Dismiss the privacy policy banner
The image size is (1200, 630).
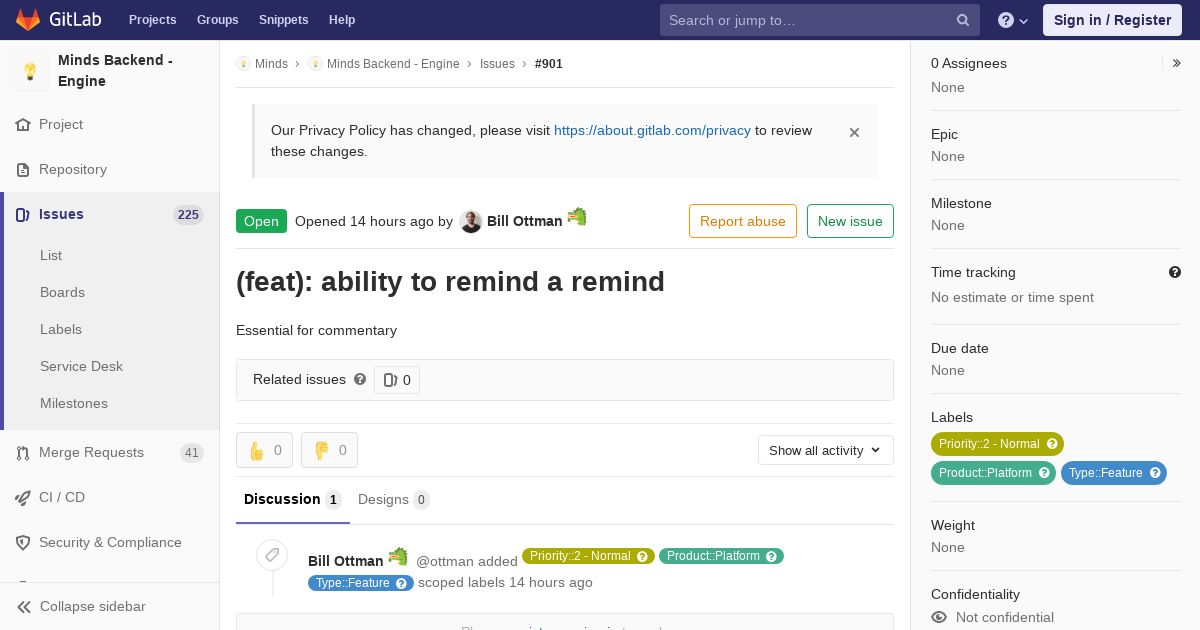[854, 132]
